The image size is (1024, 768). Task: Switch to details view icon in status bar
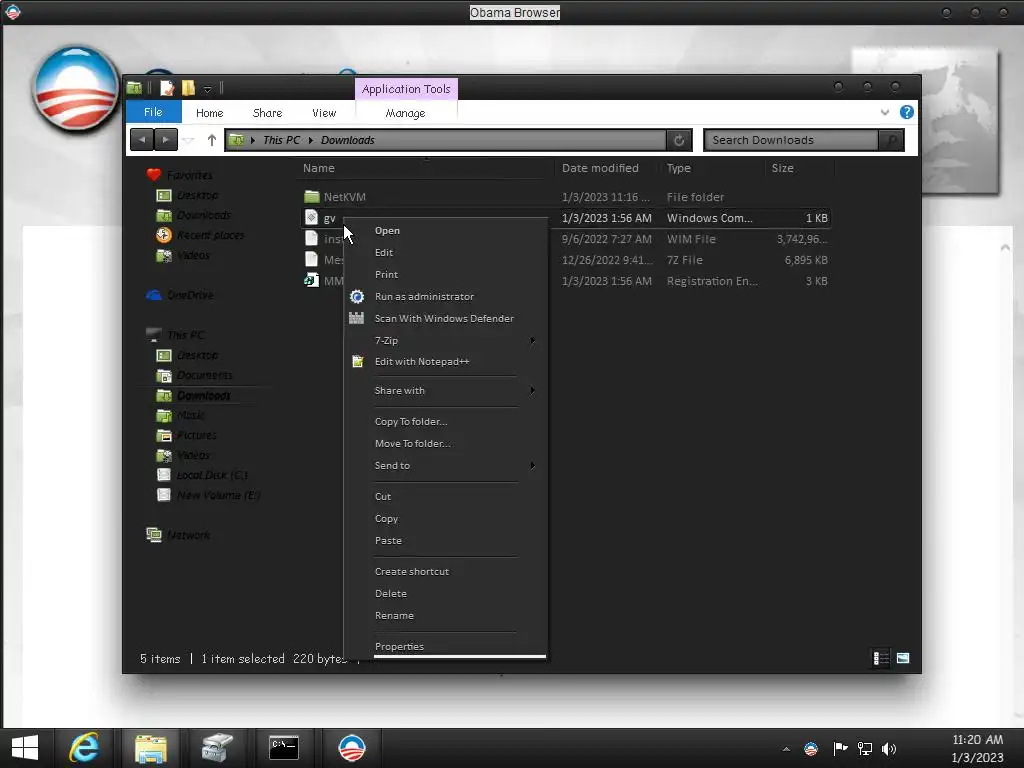pos(881,658)
